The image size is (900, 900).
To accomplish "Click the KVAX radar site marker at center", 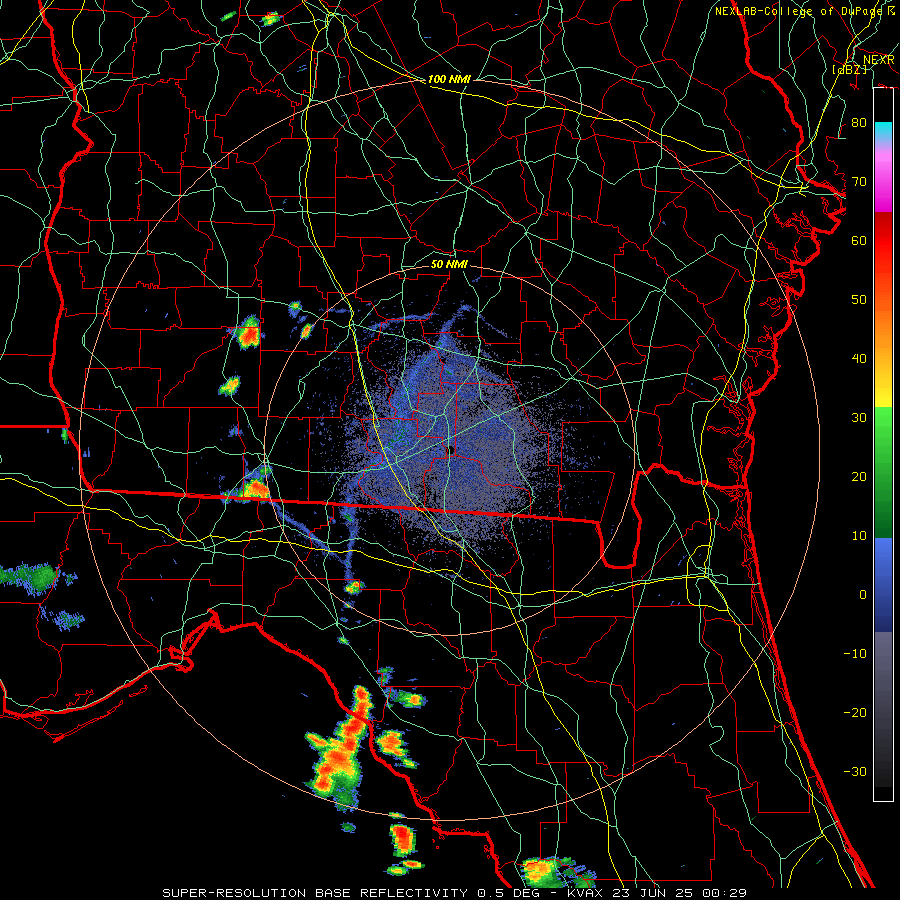I will 450,449.
